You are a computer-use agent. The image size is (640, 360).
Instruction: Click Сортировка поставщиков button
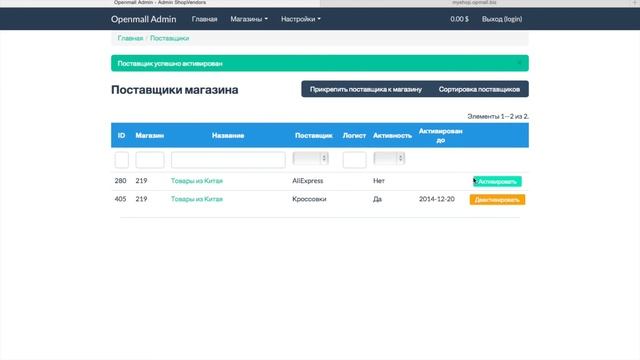(x=479, y=89)
